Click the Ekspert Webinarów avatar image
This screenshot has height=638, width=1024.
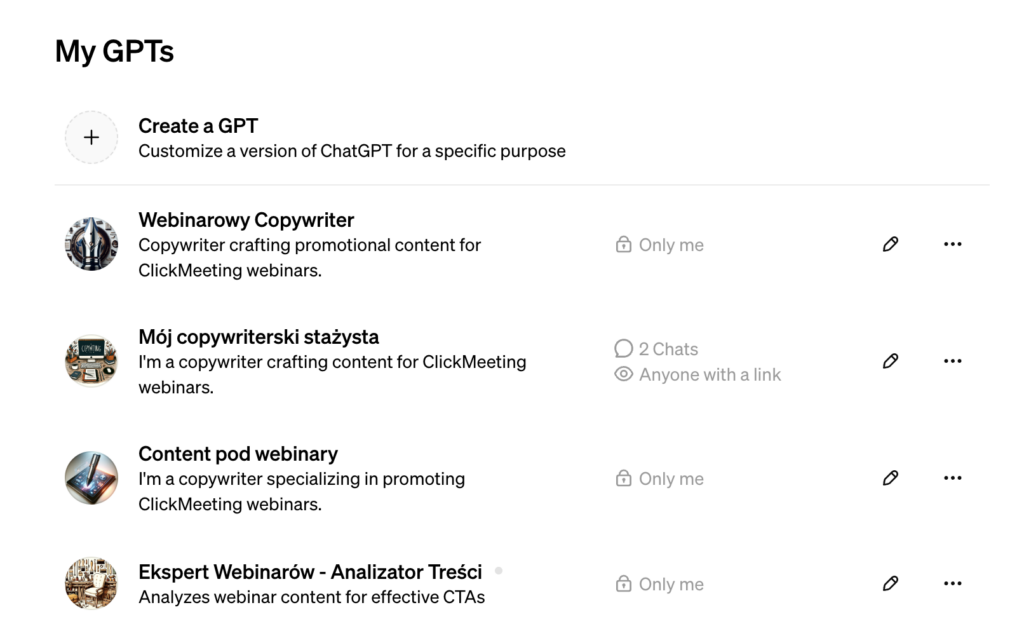pyautogui.click(x=91, y=583)
